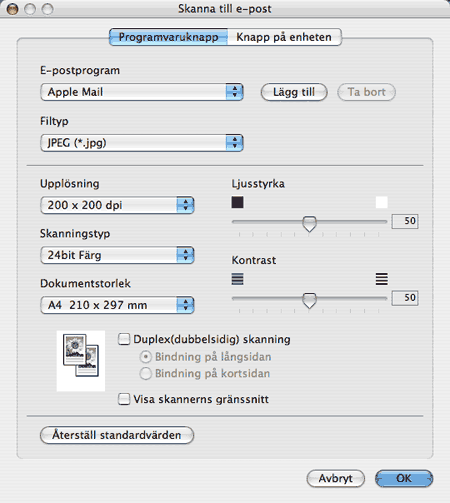Screen dimensions: 450x503
Task: Select the Programvaruknapp tab
Action: [x=169, y=37]
